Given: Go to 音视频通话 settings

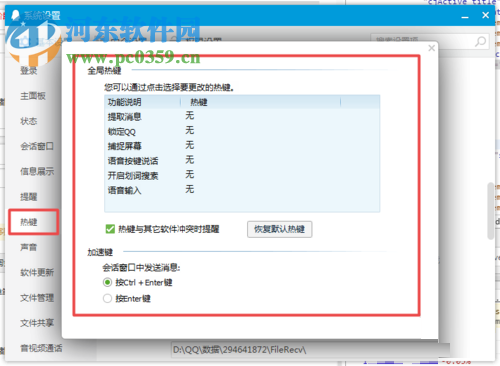Looking at the screenshot, I should tap(41, 348).
